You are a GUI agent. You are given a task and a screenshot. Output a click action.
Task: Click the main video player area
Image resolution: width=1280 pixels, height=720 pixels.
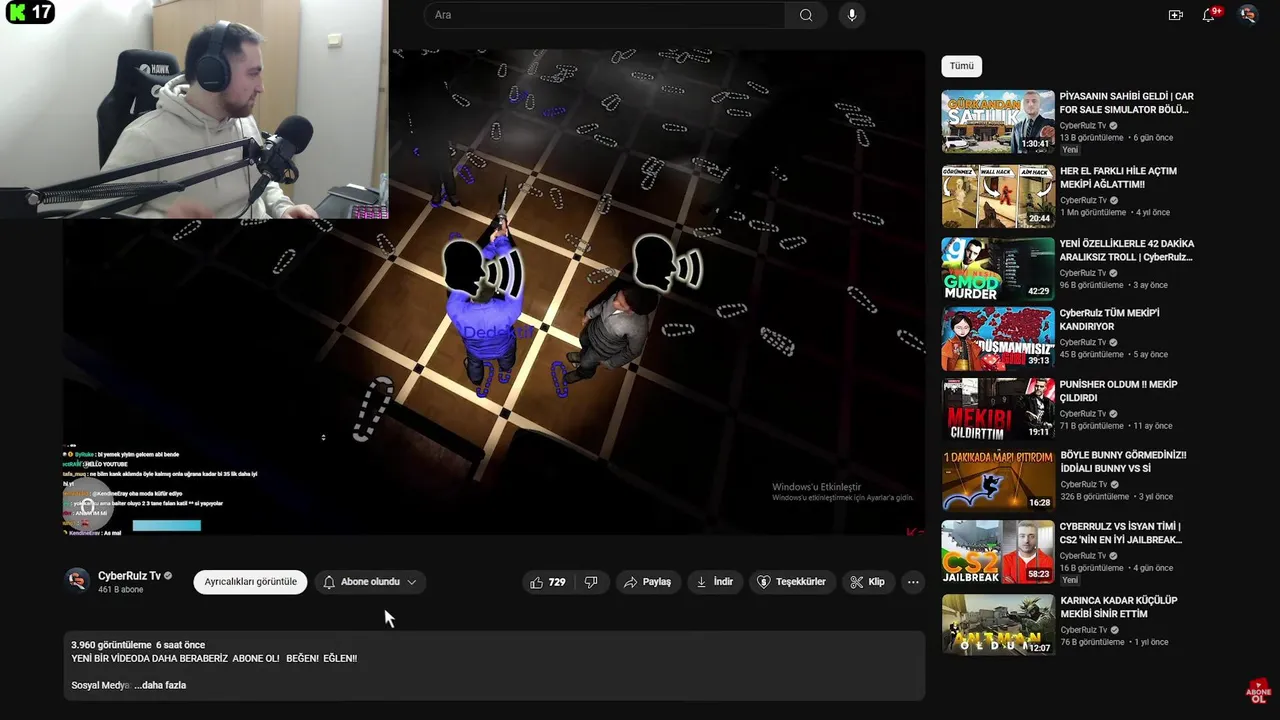click(x=494, y=292)
